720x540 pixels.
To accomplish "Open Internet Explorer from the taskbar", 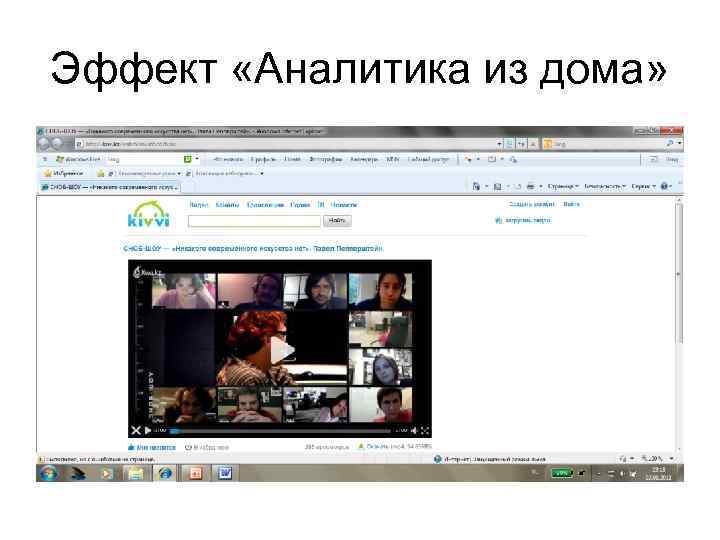I will click(165, 473).
